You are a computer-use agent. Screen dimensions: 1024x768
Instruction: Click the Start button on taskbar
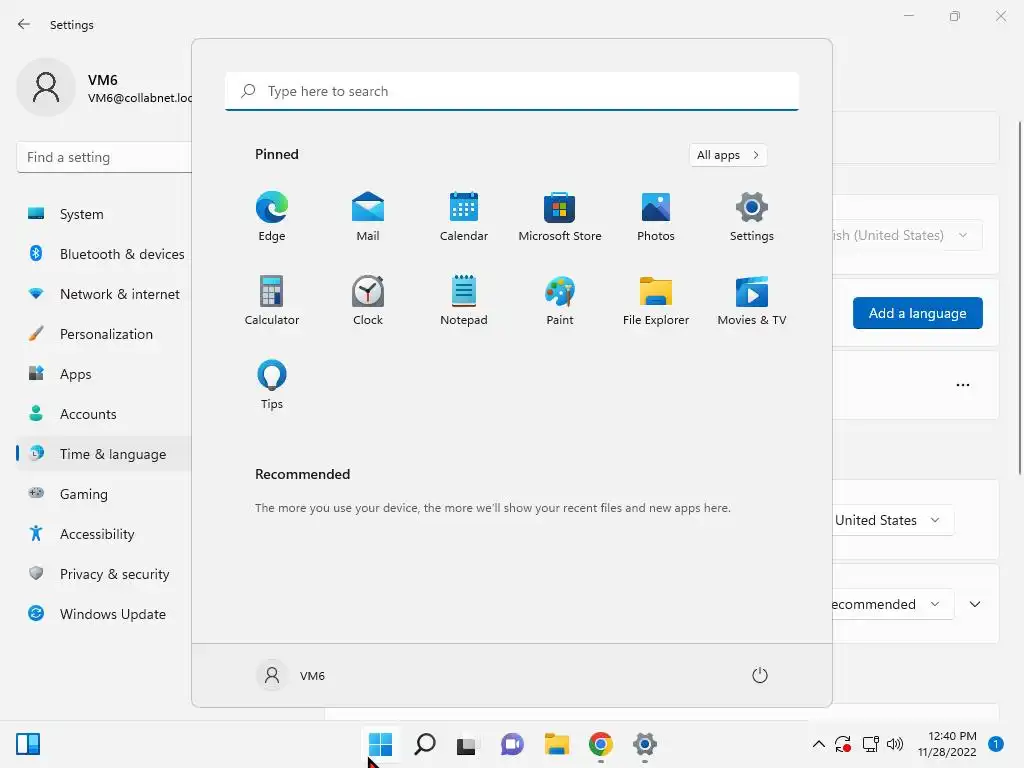380,744
